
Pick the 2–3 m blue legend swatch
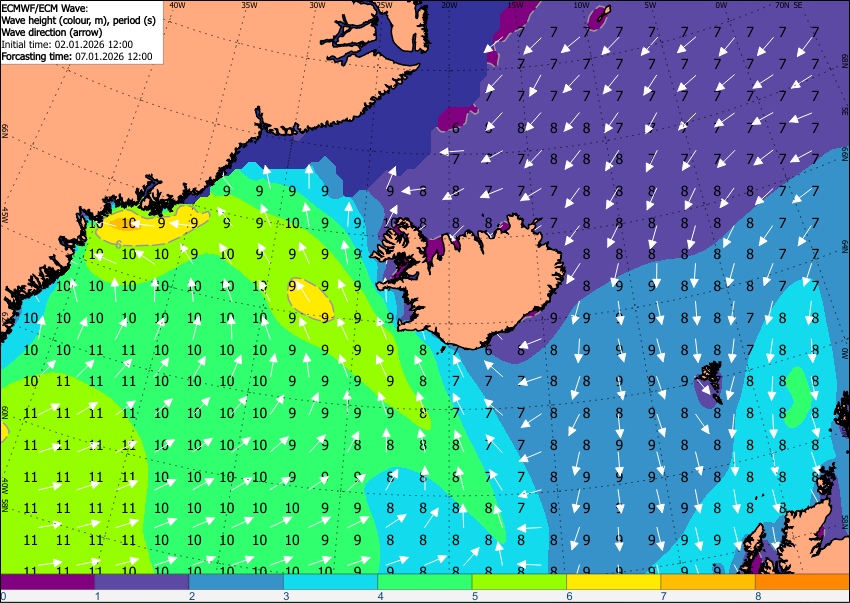(236, 581)
